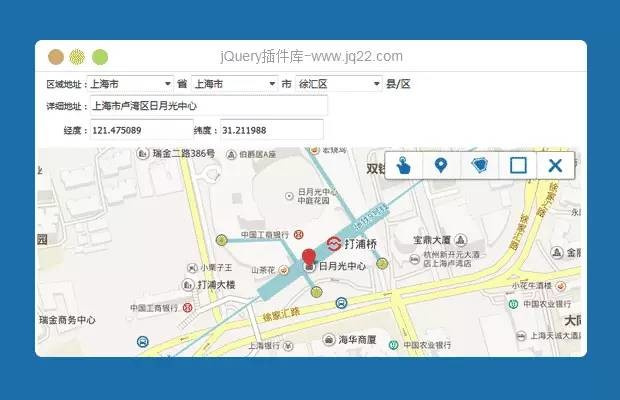Click the 海华商厦 map icon
Screen dimensions: 620x400
[x=329, y=340]
